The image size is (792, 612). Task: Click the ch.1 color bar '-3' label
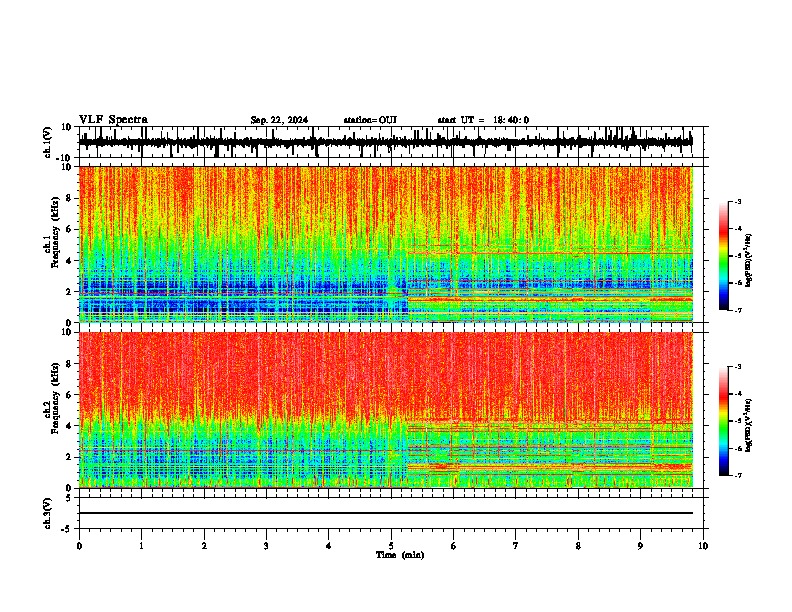click(738, 201)
